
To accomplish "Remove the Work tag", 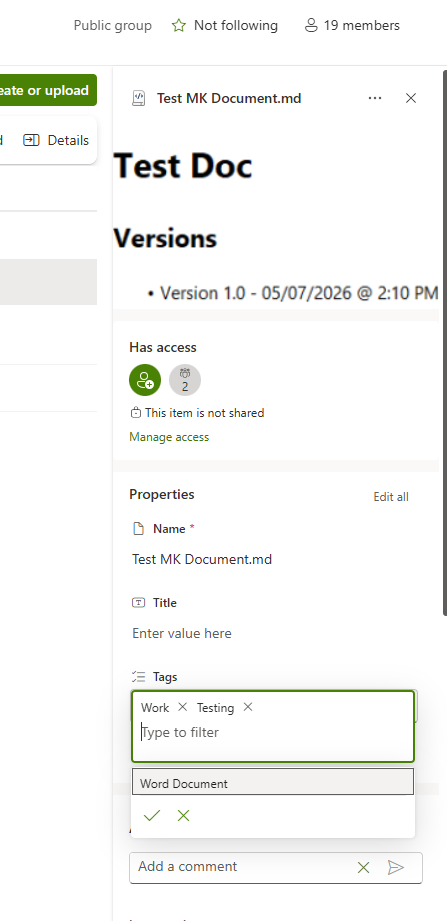I will (183, 707).
